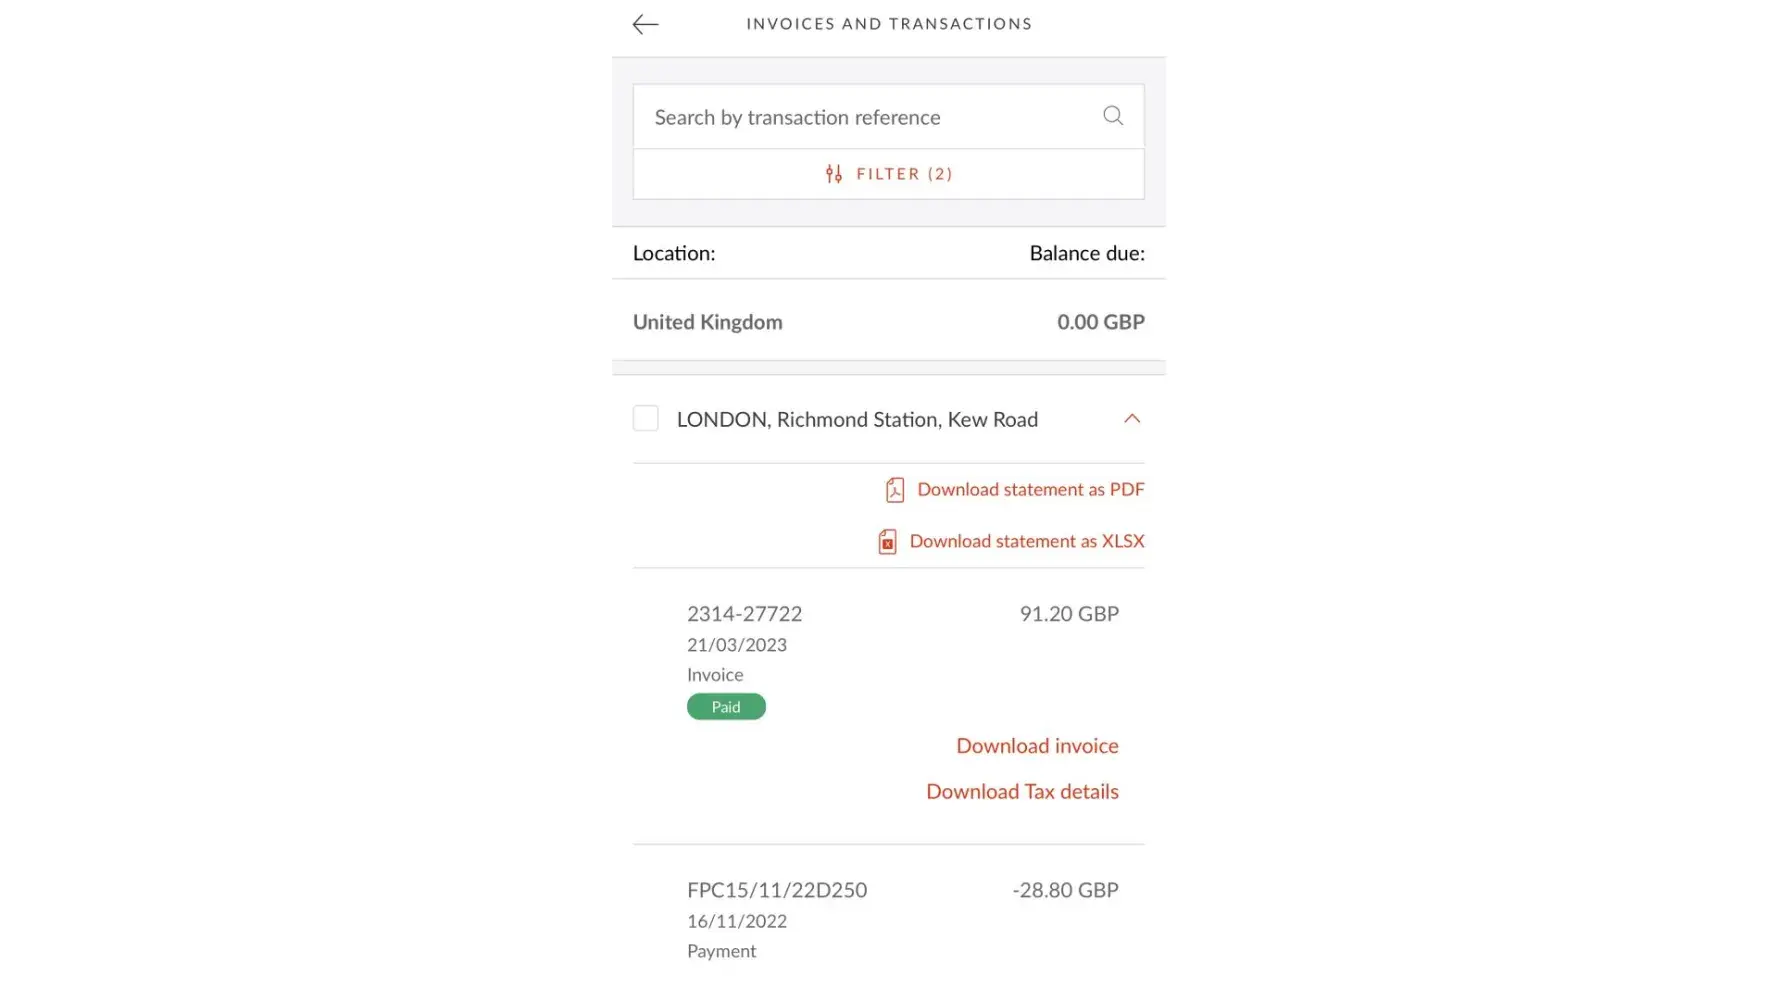1778x1000 pixels.
Task: Tick the London Richmond Station checkbox
Action: [x=646, y=419]
